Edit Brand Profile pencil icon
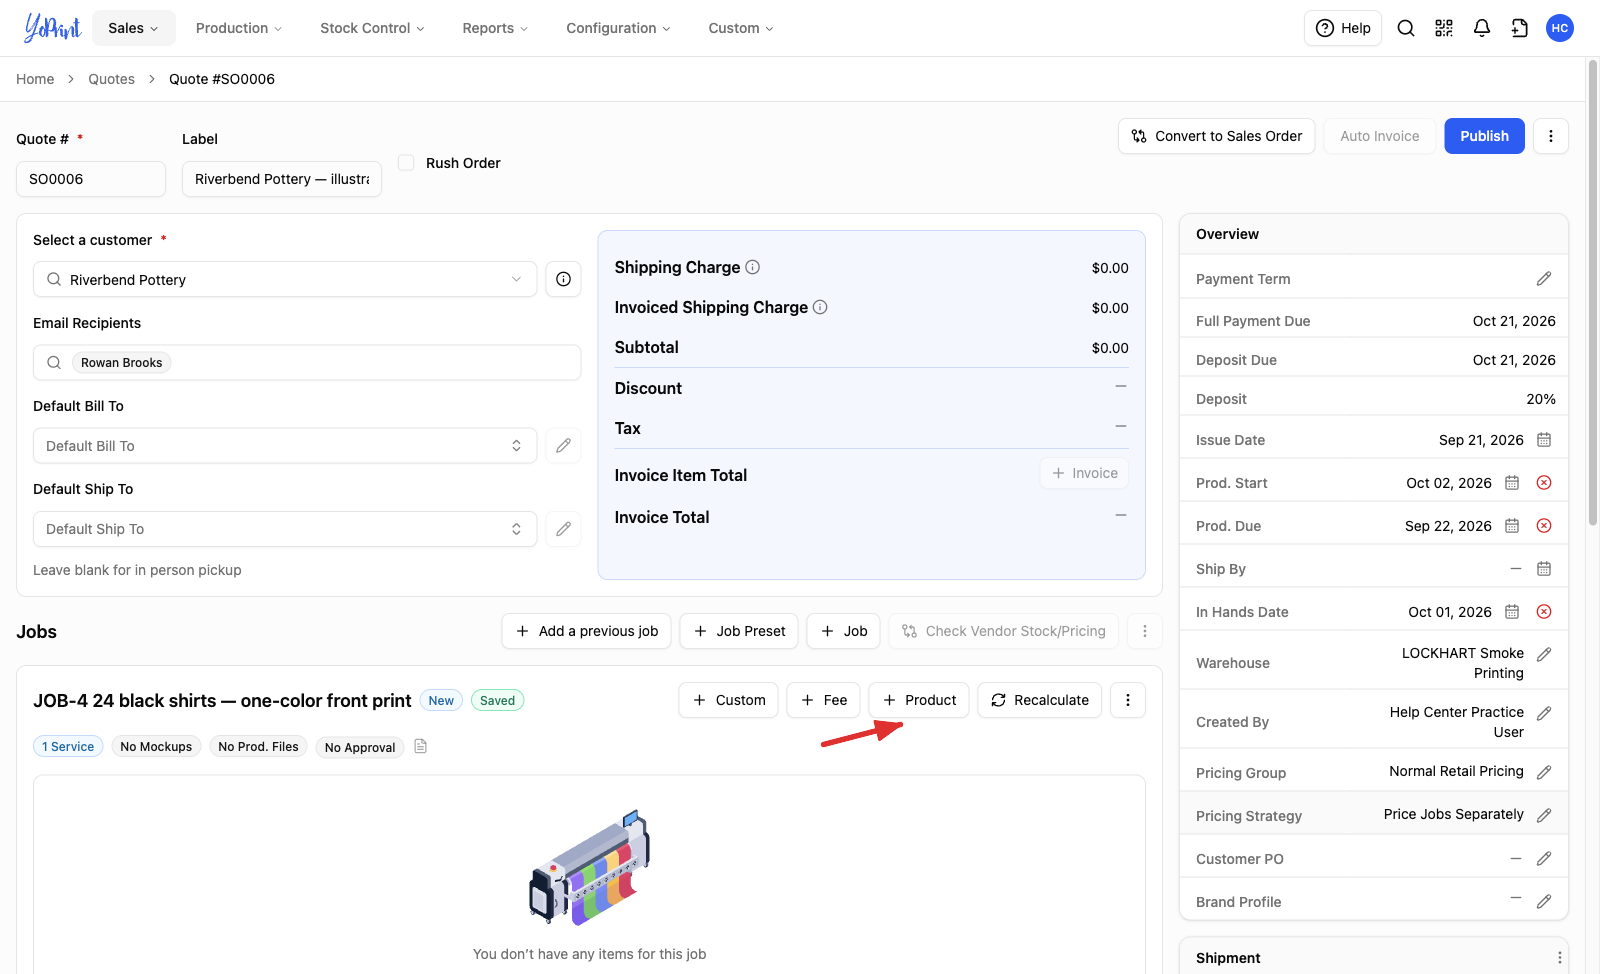 1544,902
